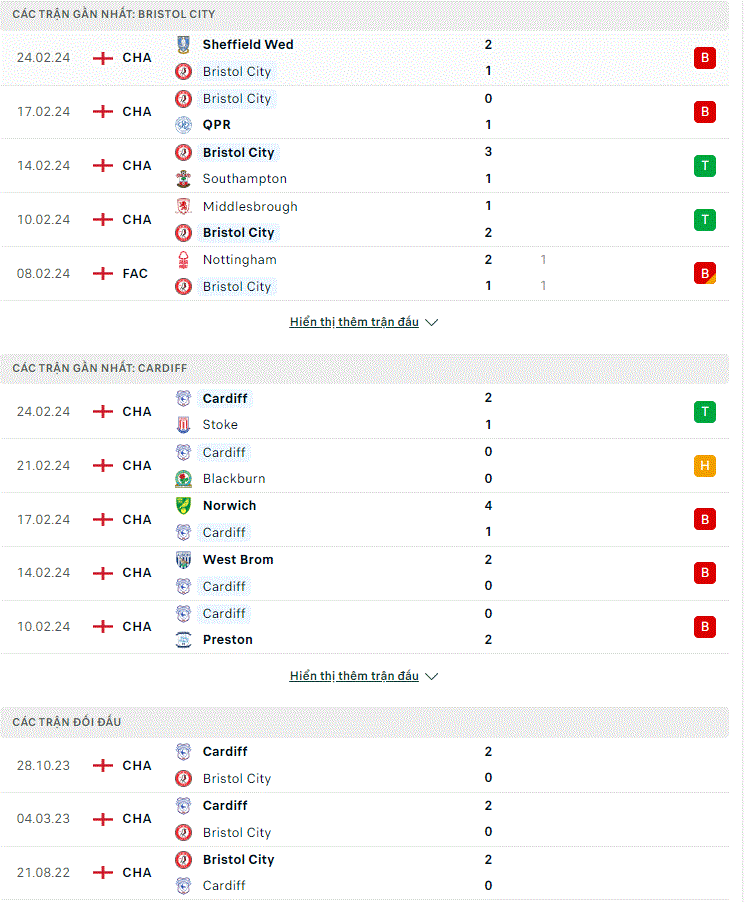The width and height of the screenshot is (744, 902).
Task: Click the Norwich club crest icon
Action: [x=184, y=506]
